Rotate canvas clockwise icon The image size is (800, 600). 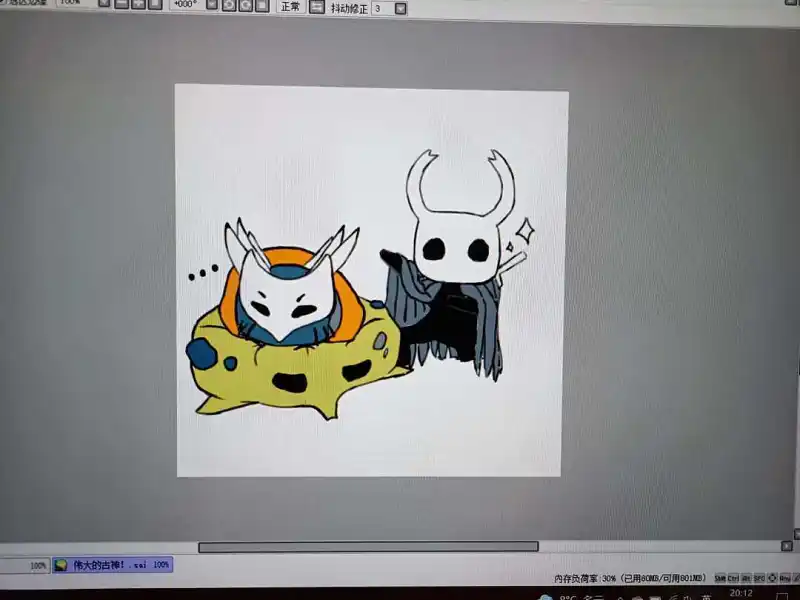(x=245, y=6)
